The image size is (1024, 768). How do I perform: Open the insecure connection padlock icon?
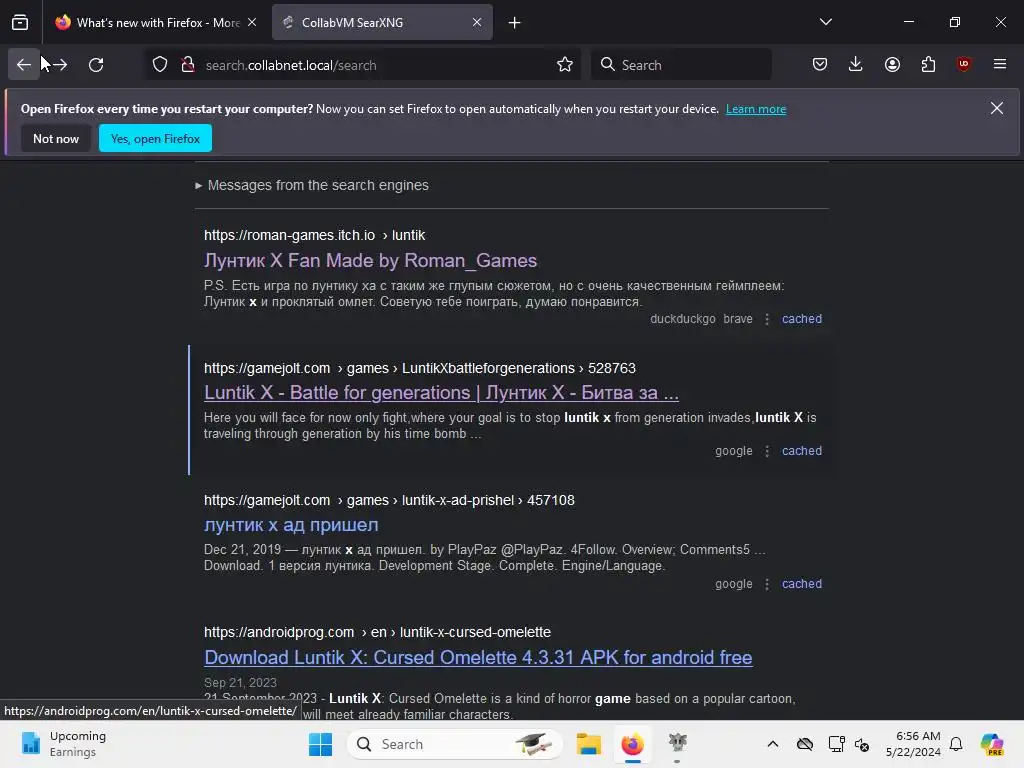tap(188, 65)
